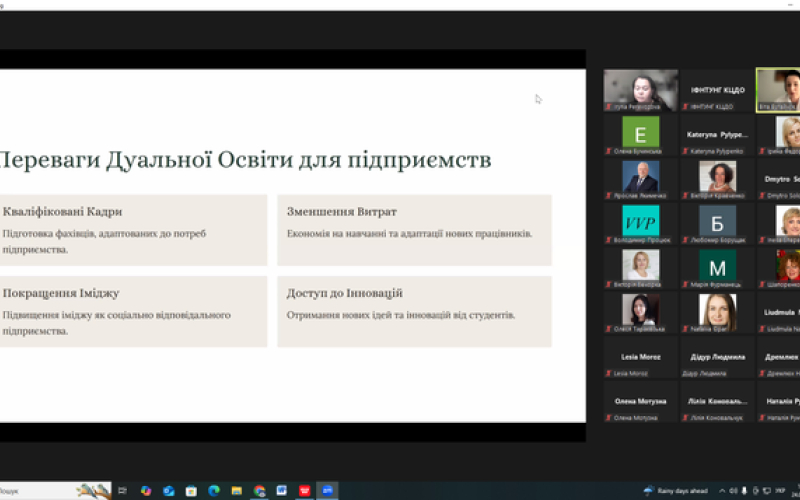Select the Б avatar participant tile
Image resolution: width=800 pixels, height=500 pixels.
pos(717,224)
